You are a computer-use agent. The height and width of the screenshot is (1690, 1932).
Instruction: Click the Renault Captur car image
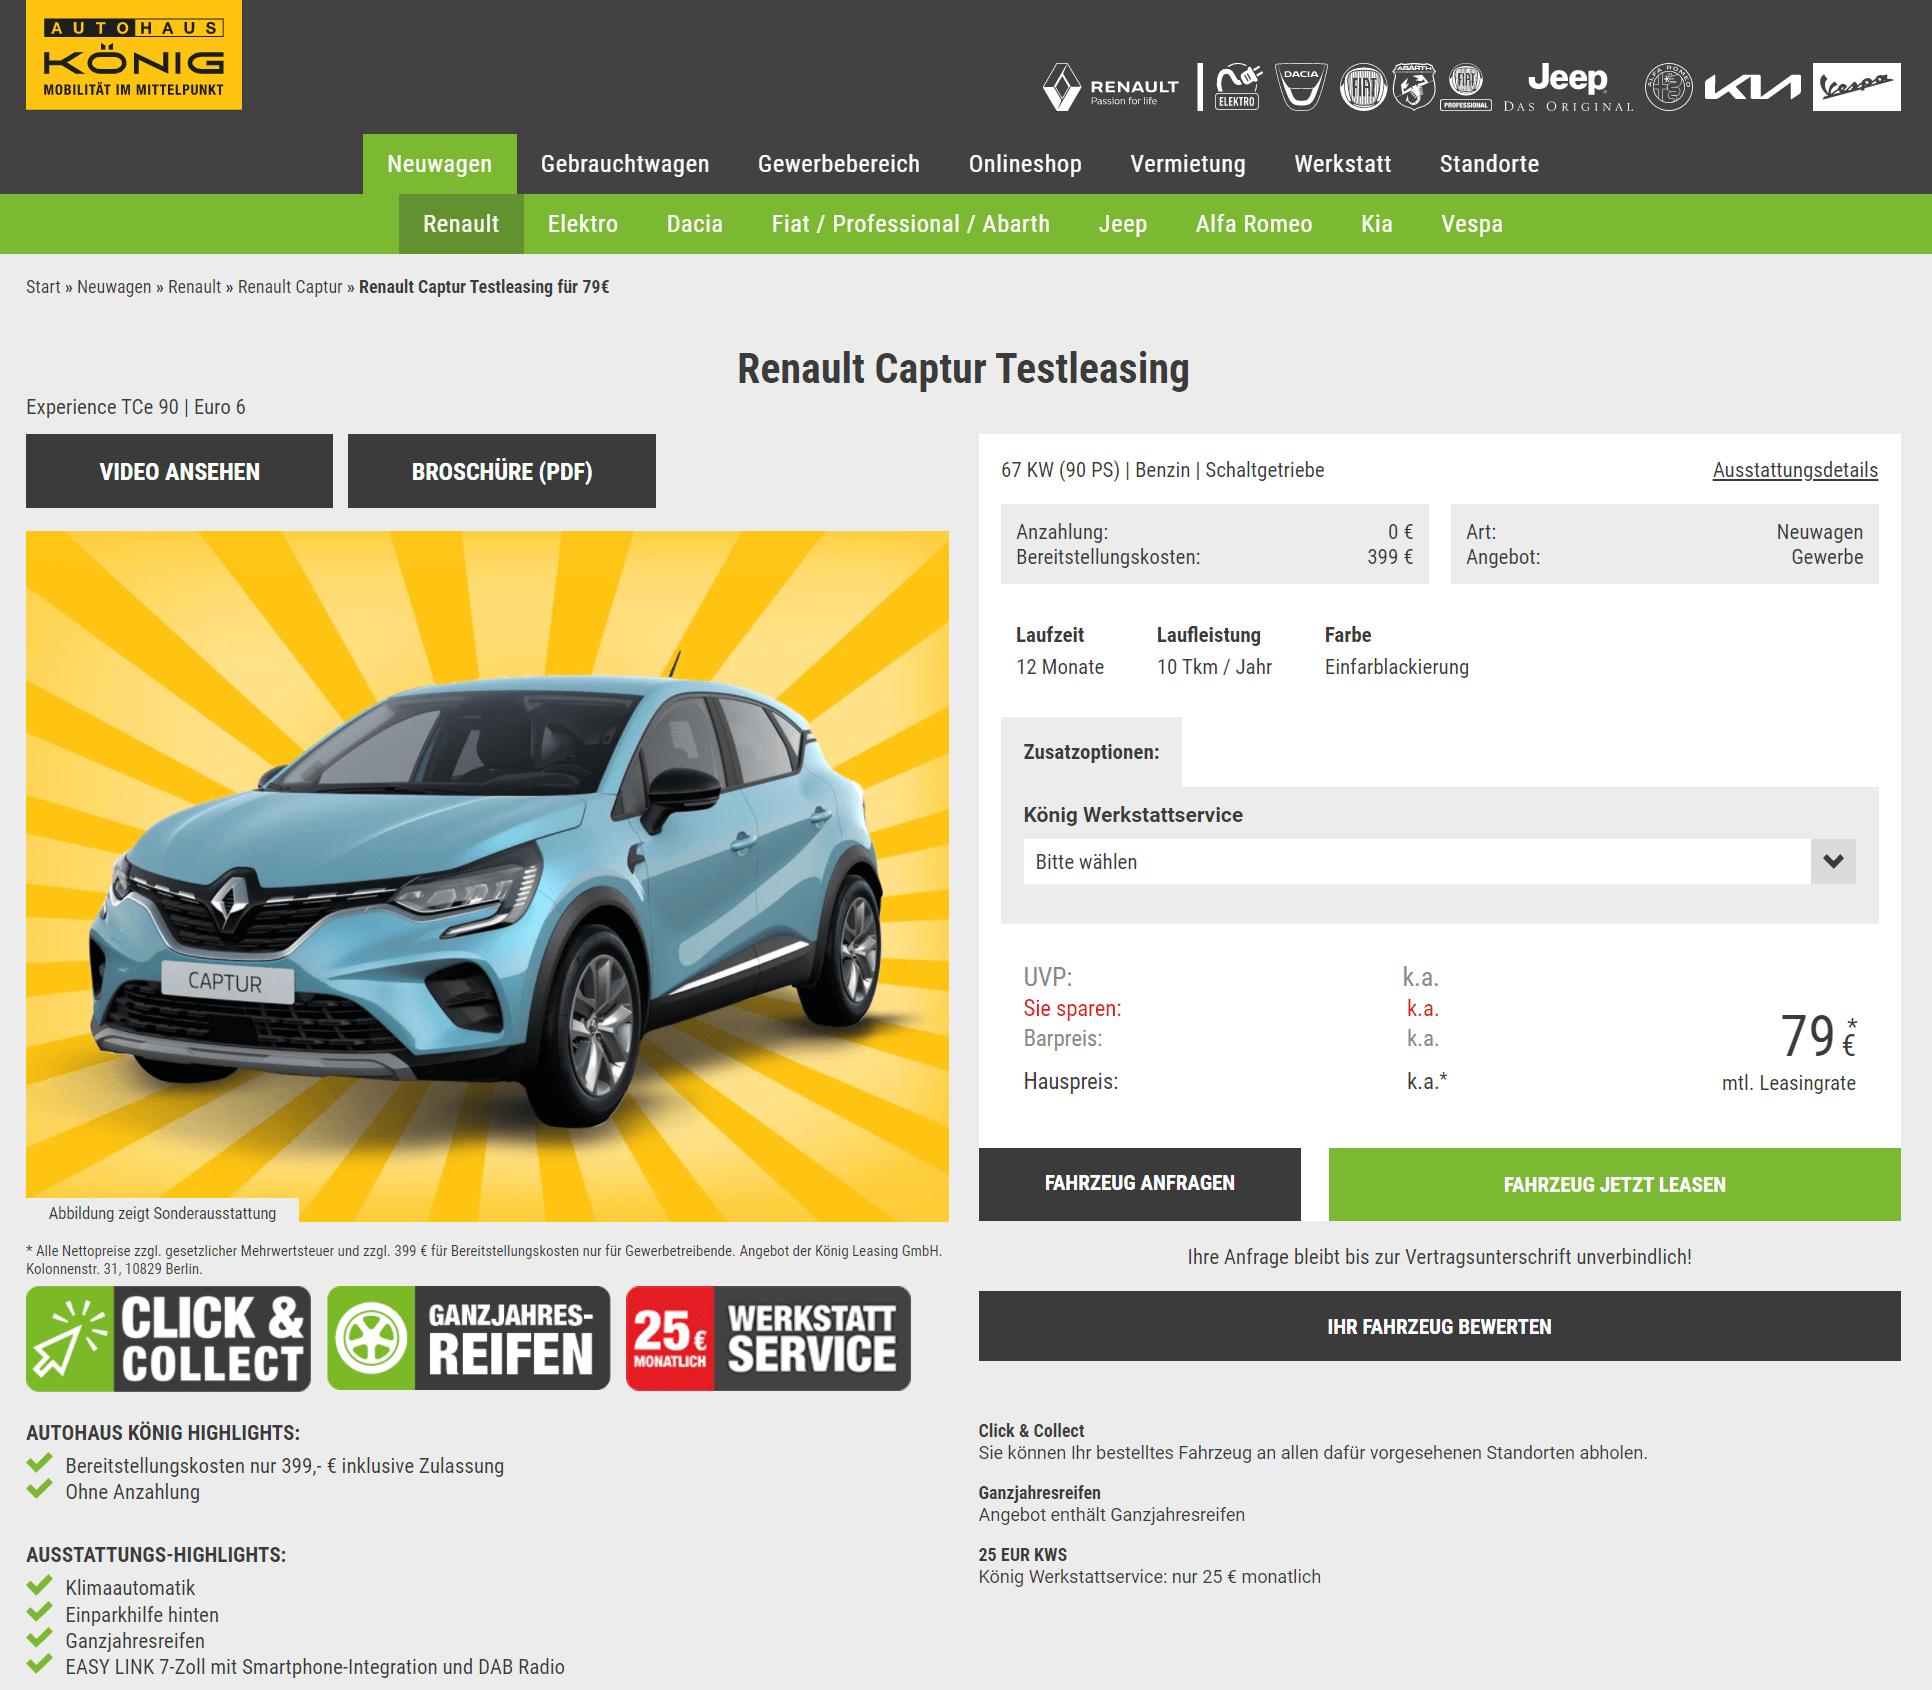[x=487, y=876]
